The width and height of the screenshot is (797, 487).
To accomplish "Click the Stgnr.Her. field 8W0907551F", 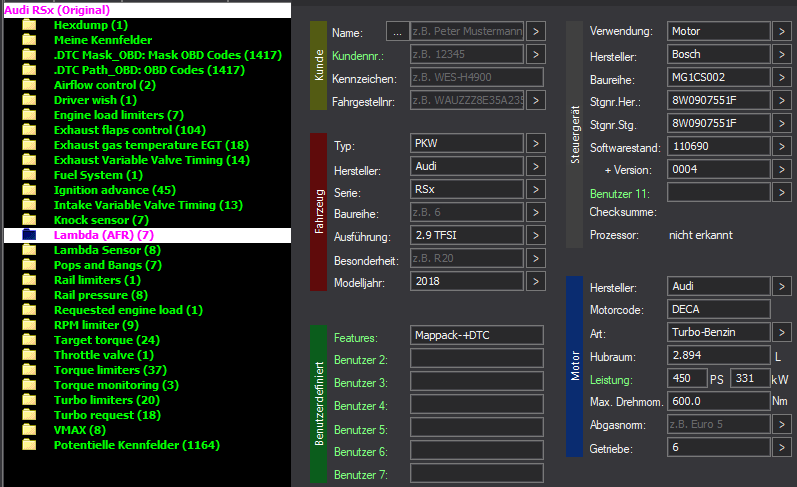I will pos(719,100).
